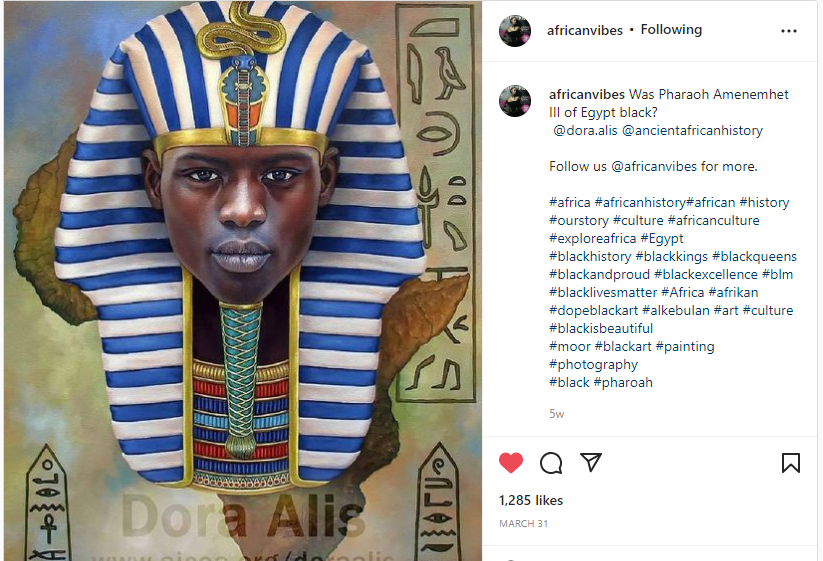Image resolution: width=823 pixels, height=561 pixels.
Task: Toggle the Following button
Action: [x=671, y=30]
